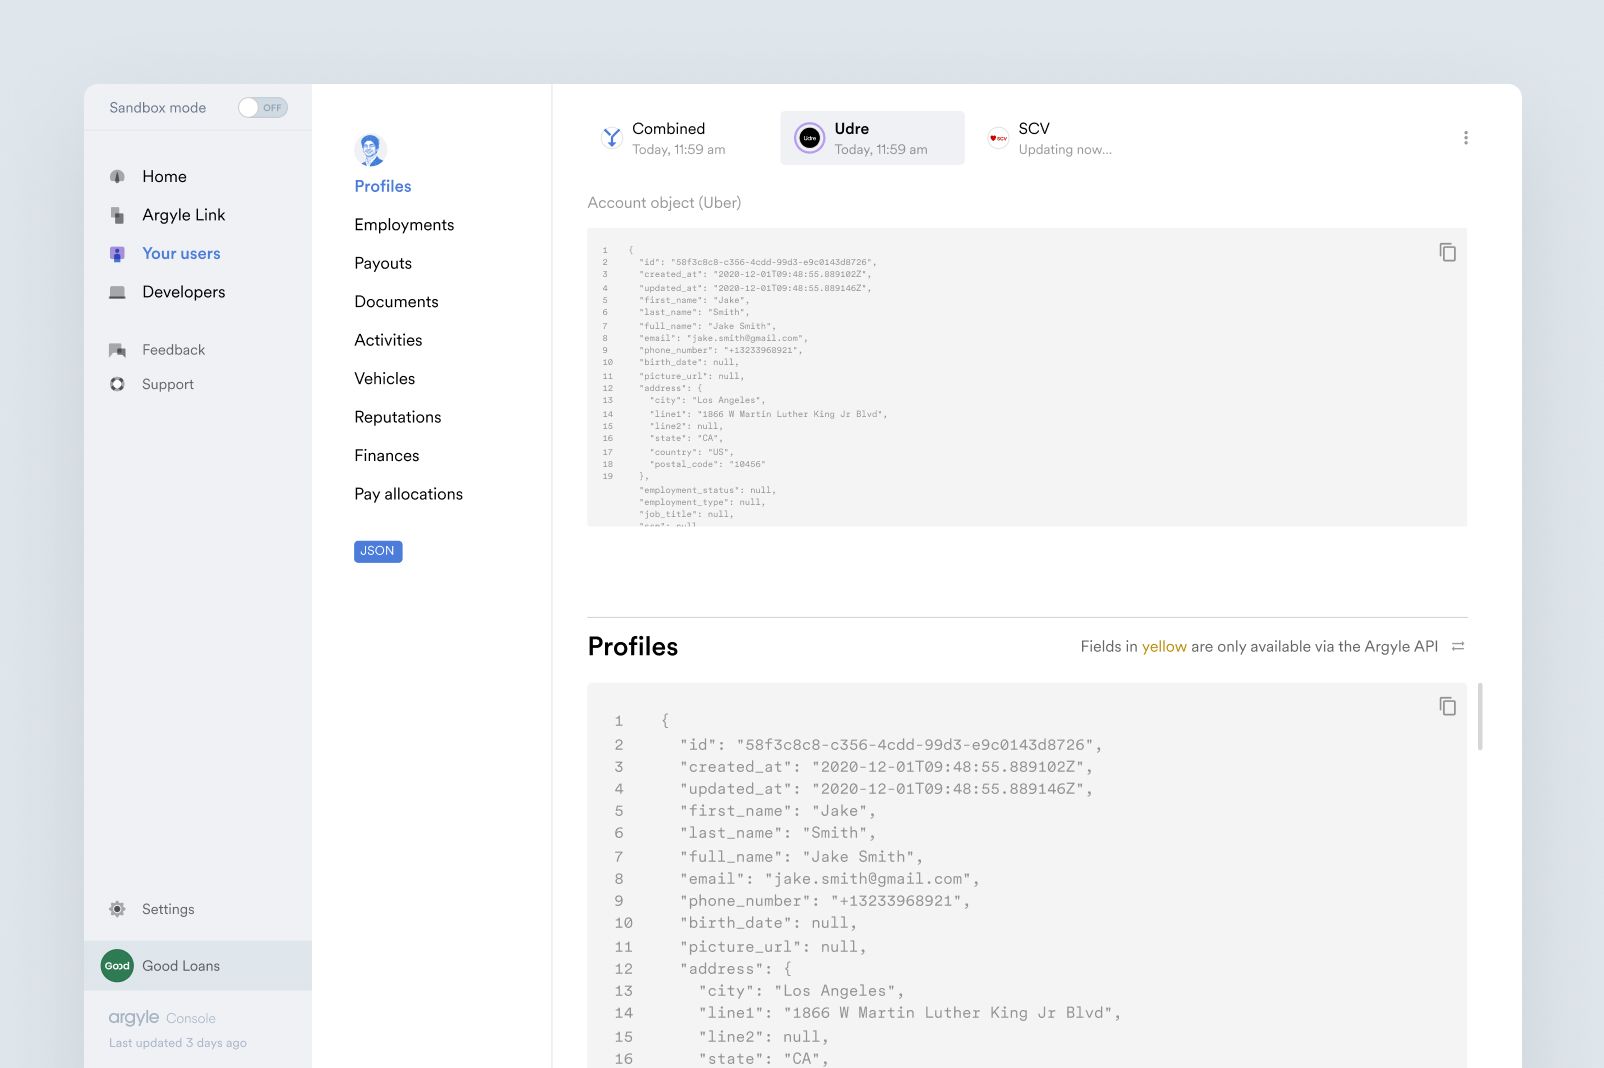Click the "Account object (Uber)" label
The width and height of the screenshot is (1604, 1068).
(664, 203)
